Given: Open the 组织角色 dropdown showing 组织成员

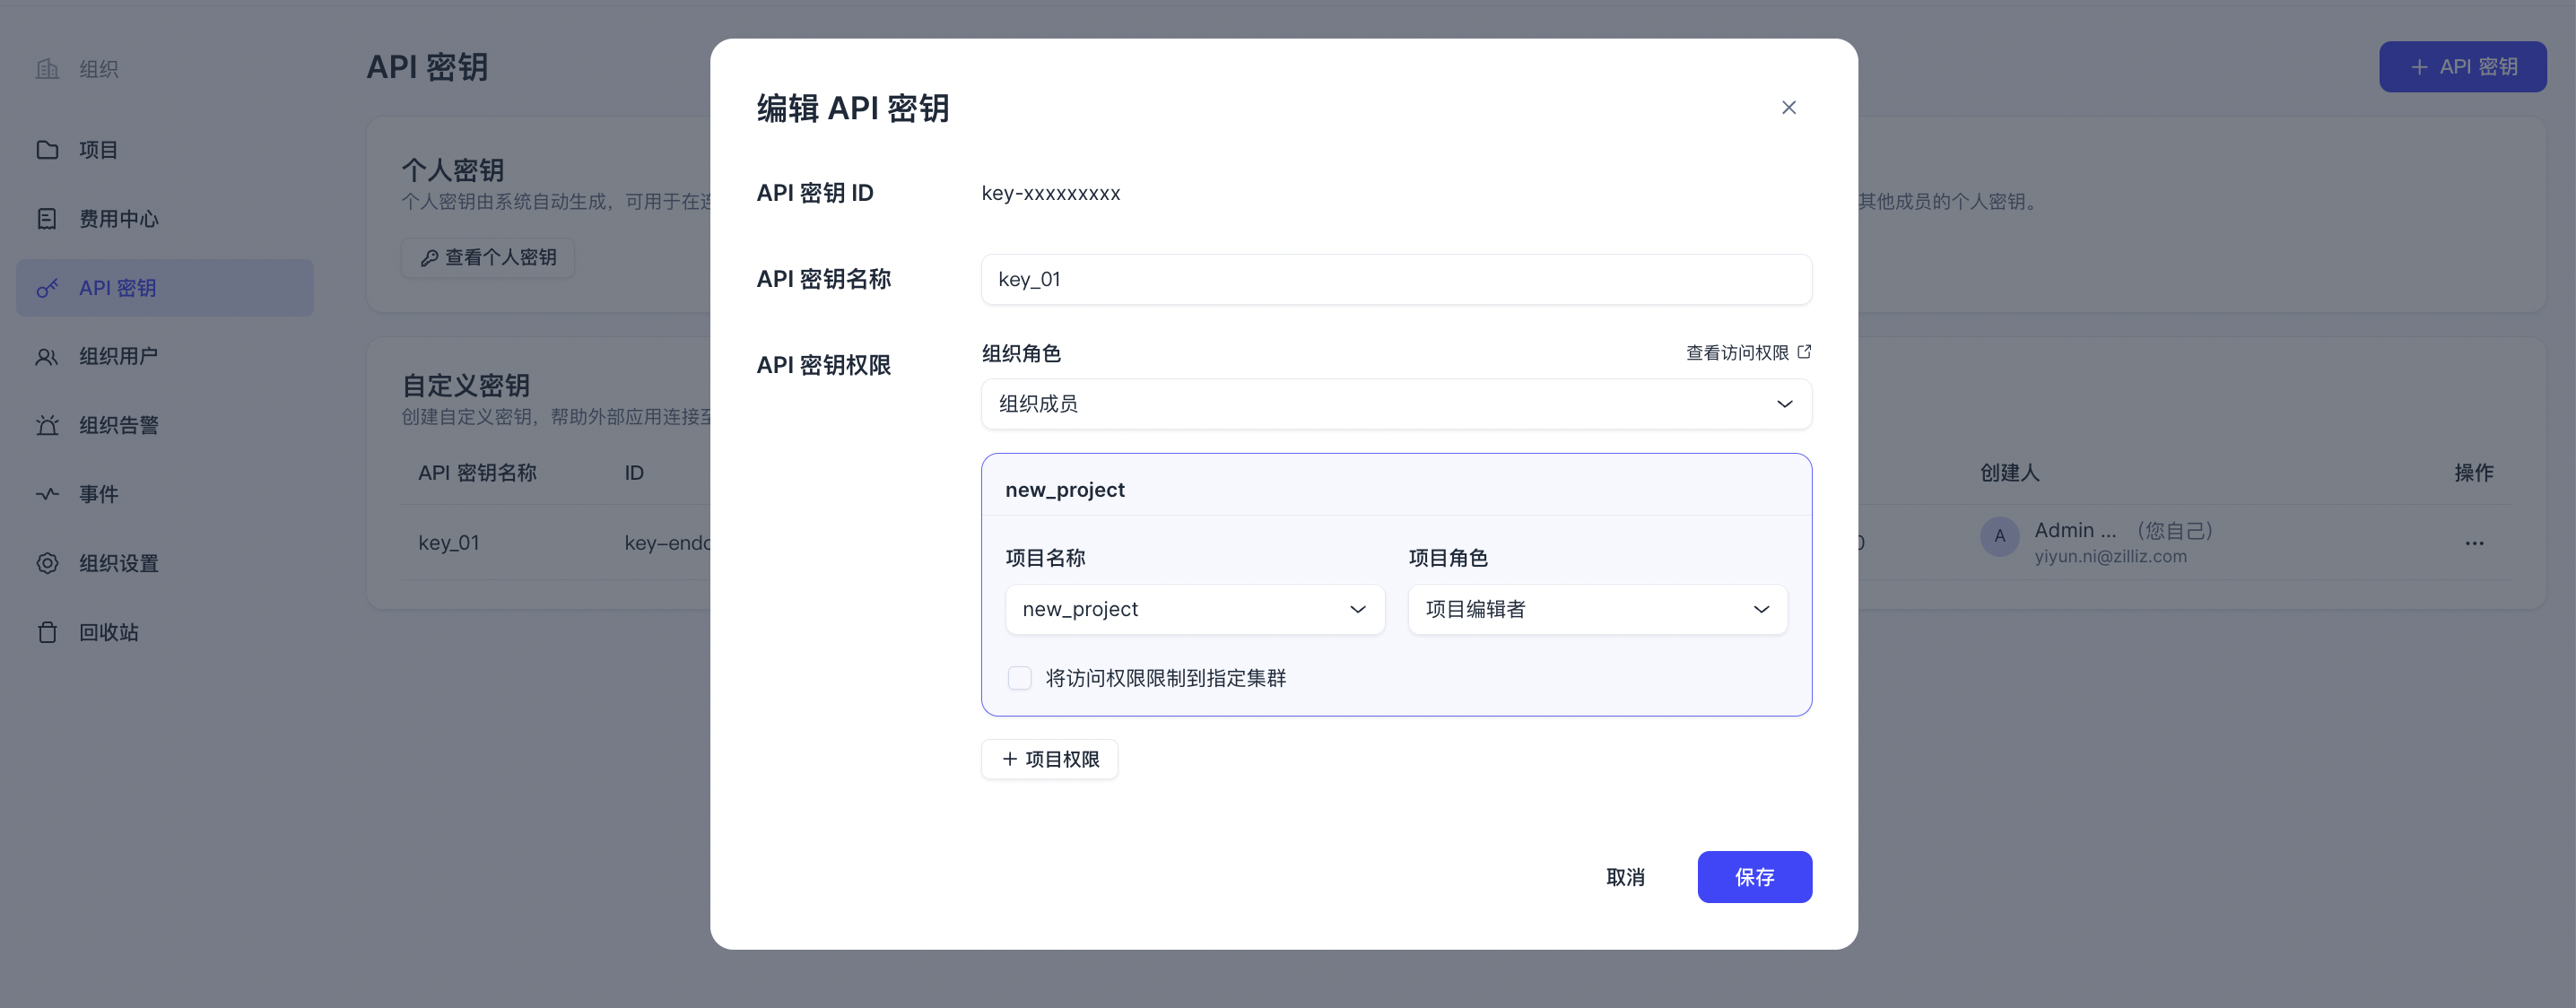Looking at the screenshot, I should point(1396,404).
